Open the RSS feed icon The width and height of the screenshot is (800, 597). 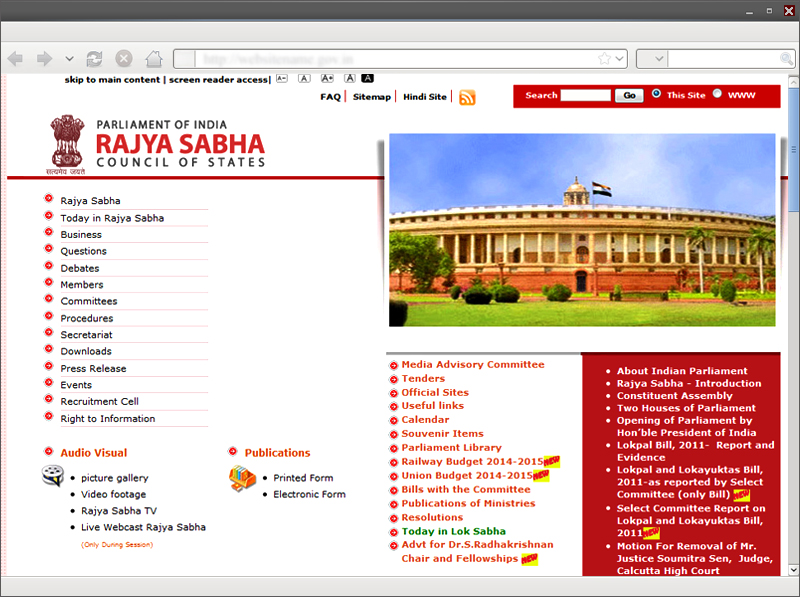[x=467, y=97]
